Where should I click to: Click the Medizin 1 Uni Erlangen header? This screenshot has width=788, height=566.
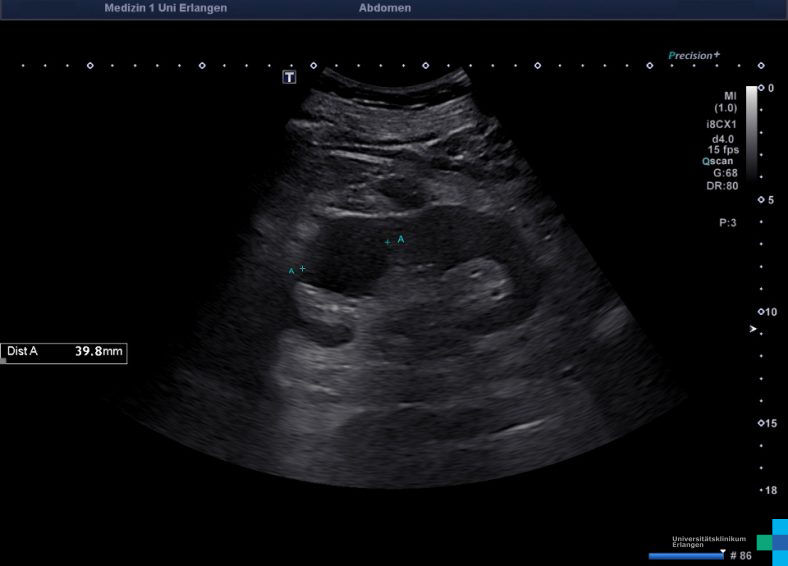point(165,8)
